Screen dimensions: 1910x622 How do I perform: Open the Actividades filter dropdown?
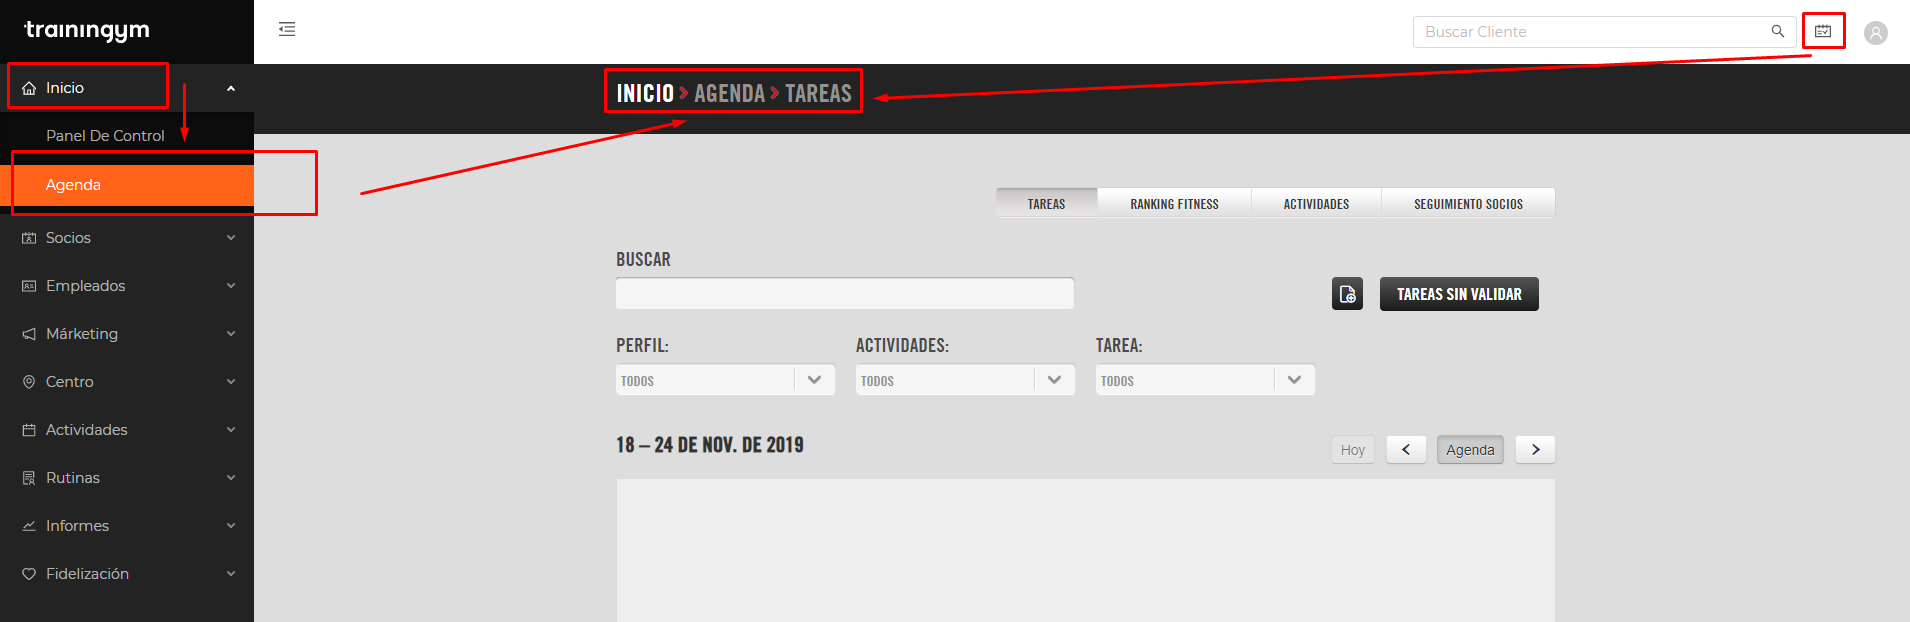pos(965,380)
